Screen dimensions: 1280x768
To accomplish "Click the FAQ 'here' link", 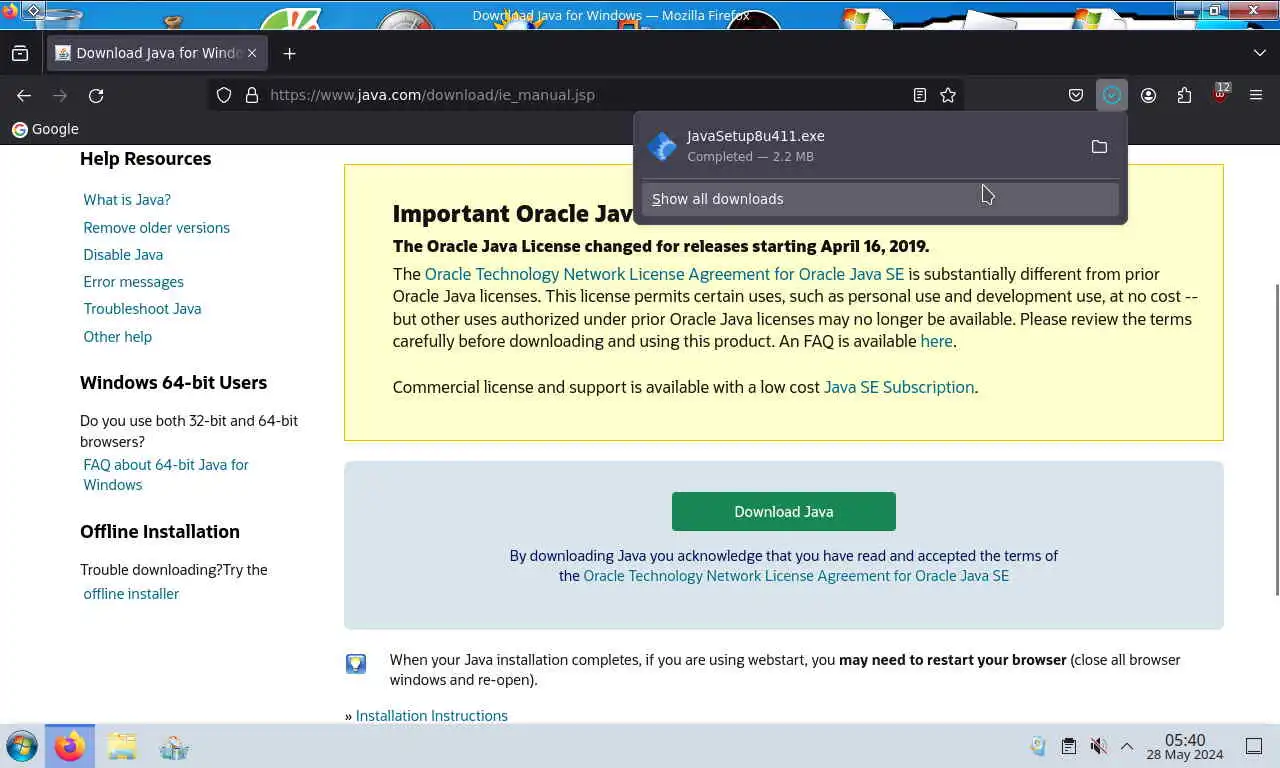I will pos(936,341).
